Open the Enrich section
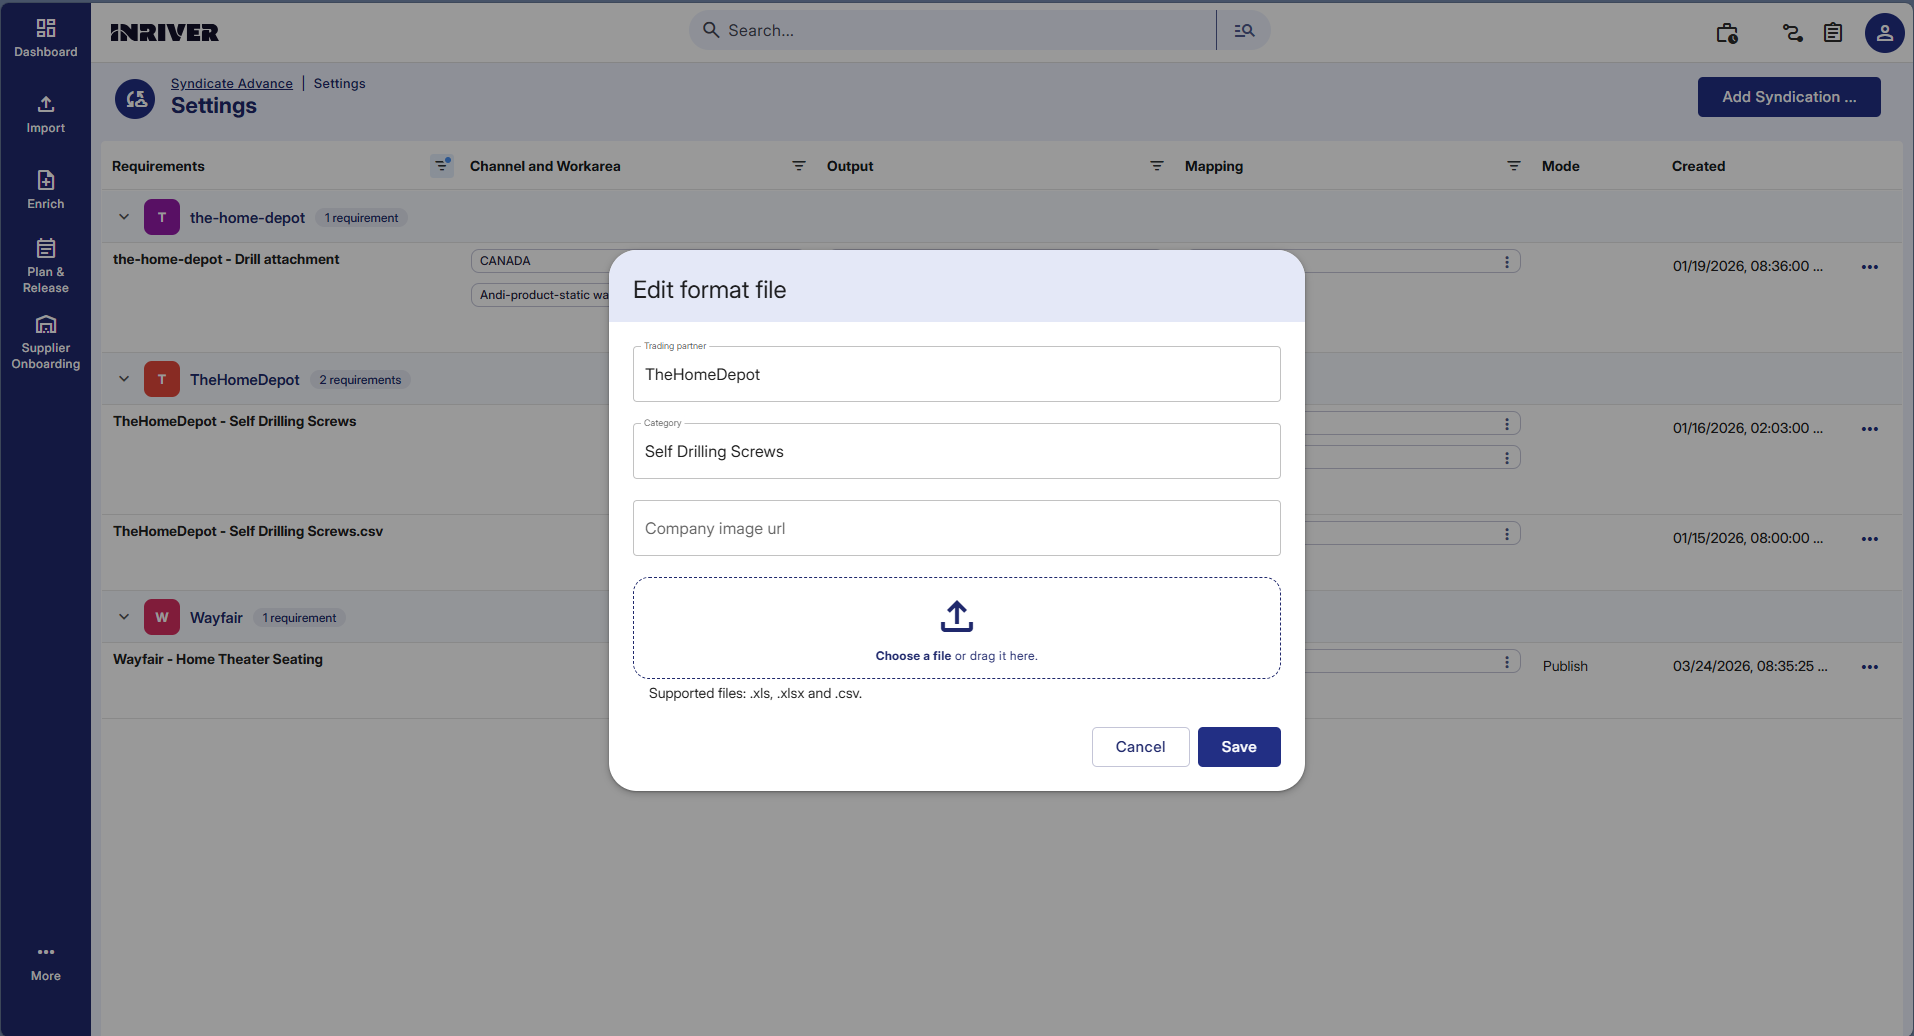1914x1036 pixels. coord(46,190)
